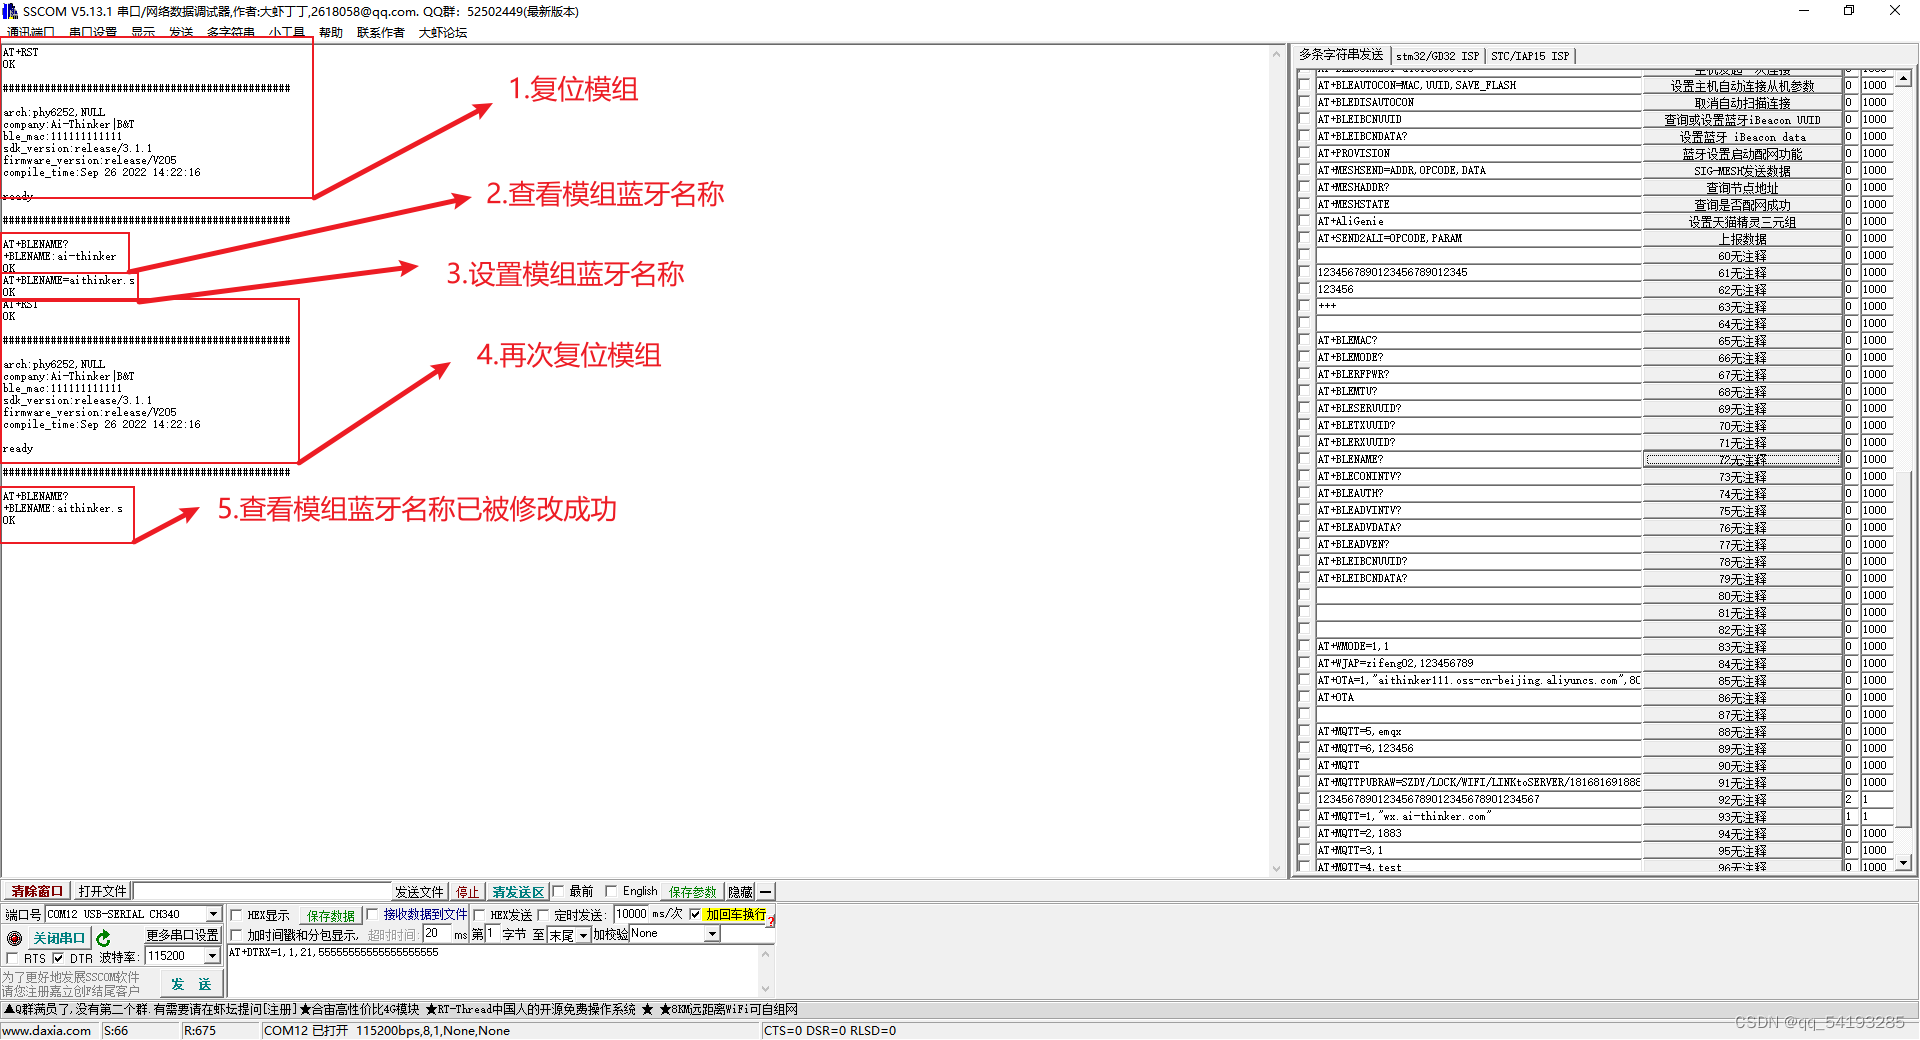This screenshot has height=1040, width=1920.
Task: Open the 末尾 byte position dropdown
Action: 583,935
